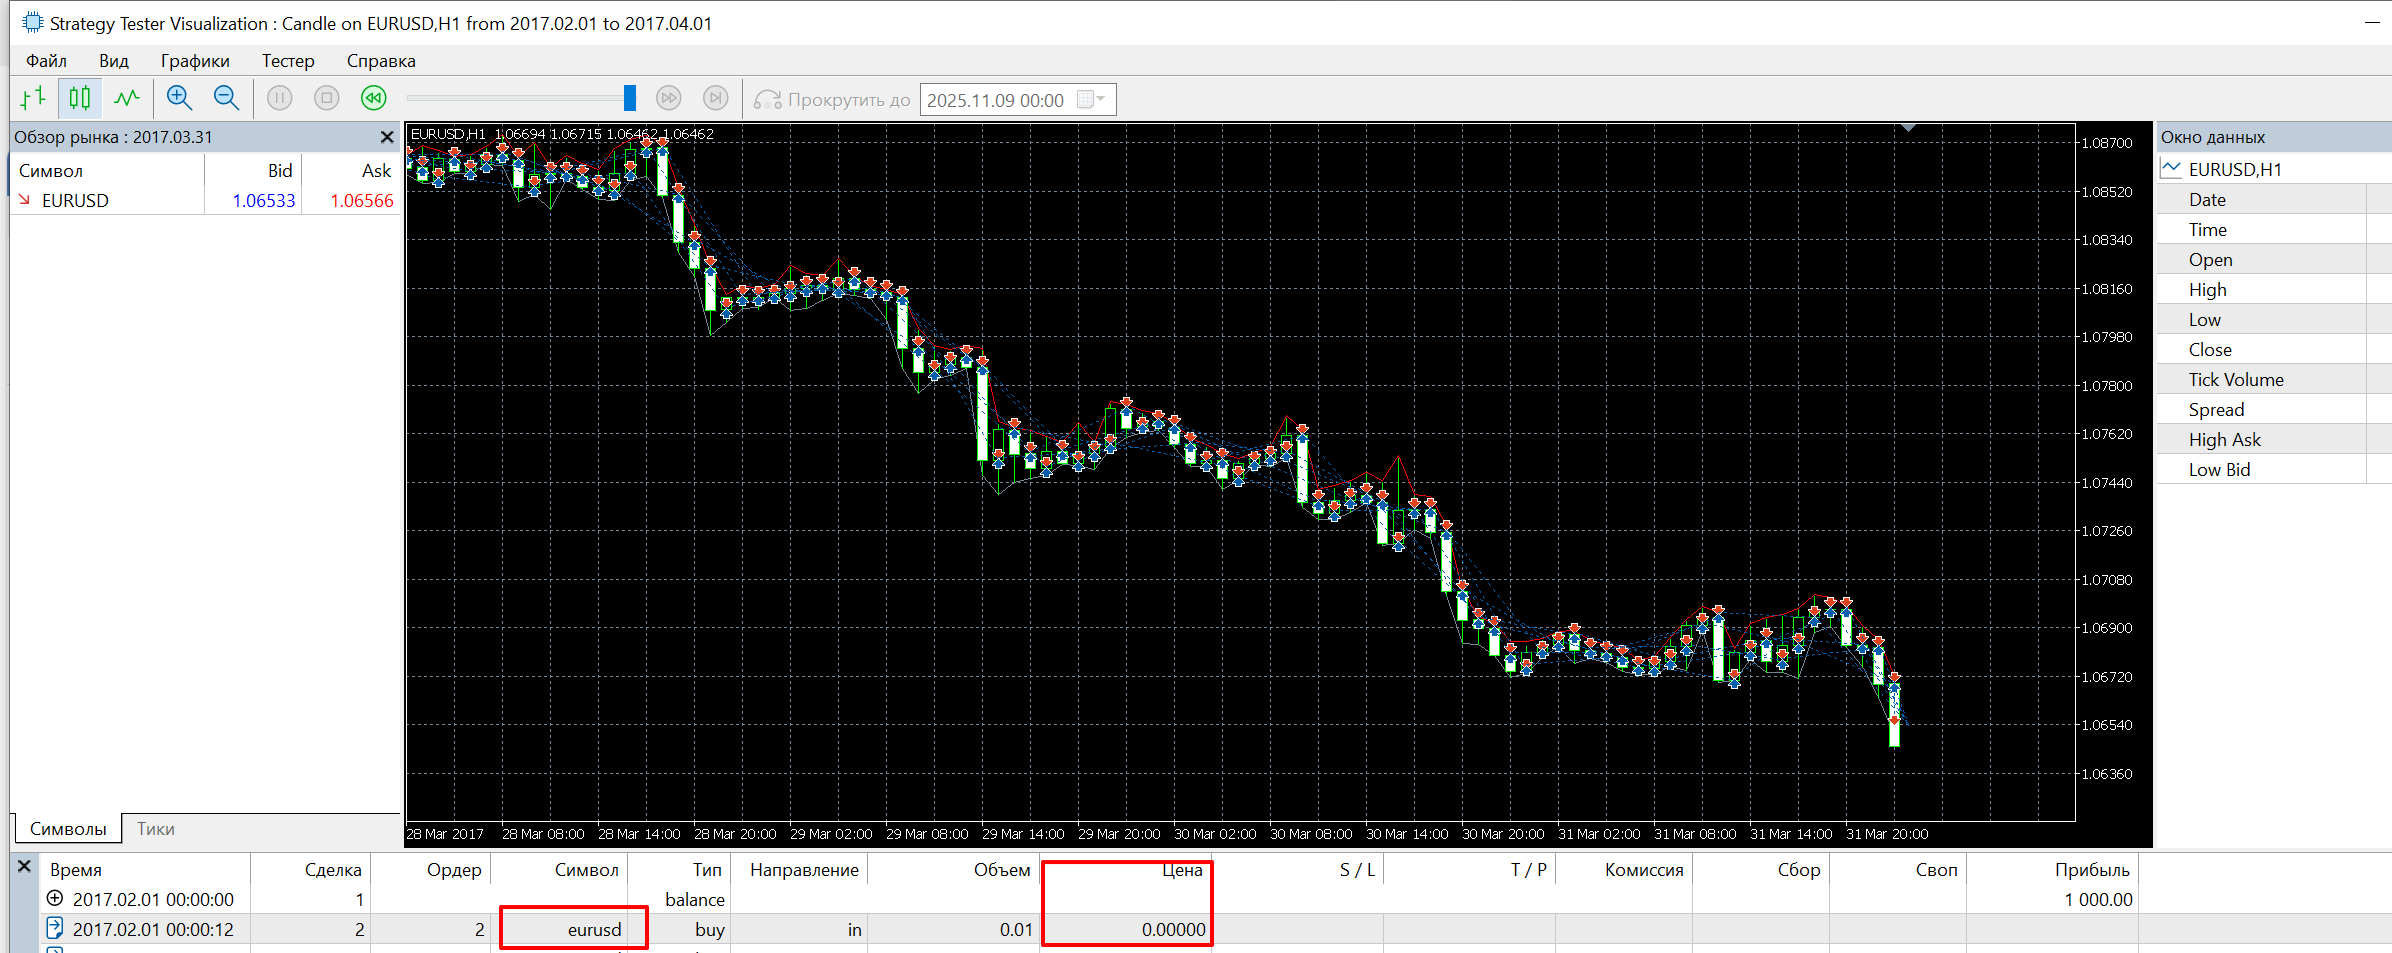The height and width of the screenshot is (953, 2392).
Task: Switch to the Тики tab
Action: click(156, 829)
